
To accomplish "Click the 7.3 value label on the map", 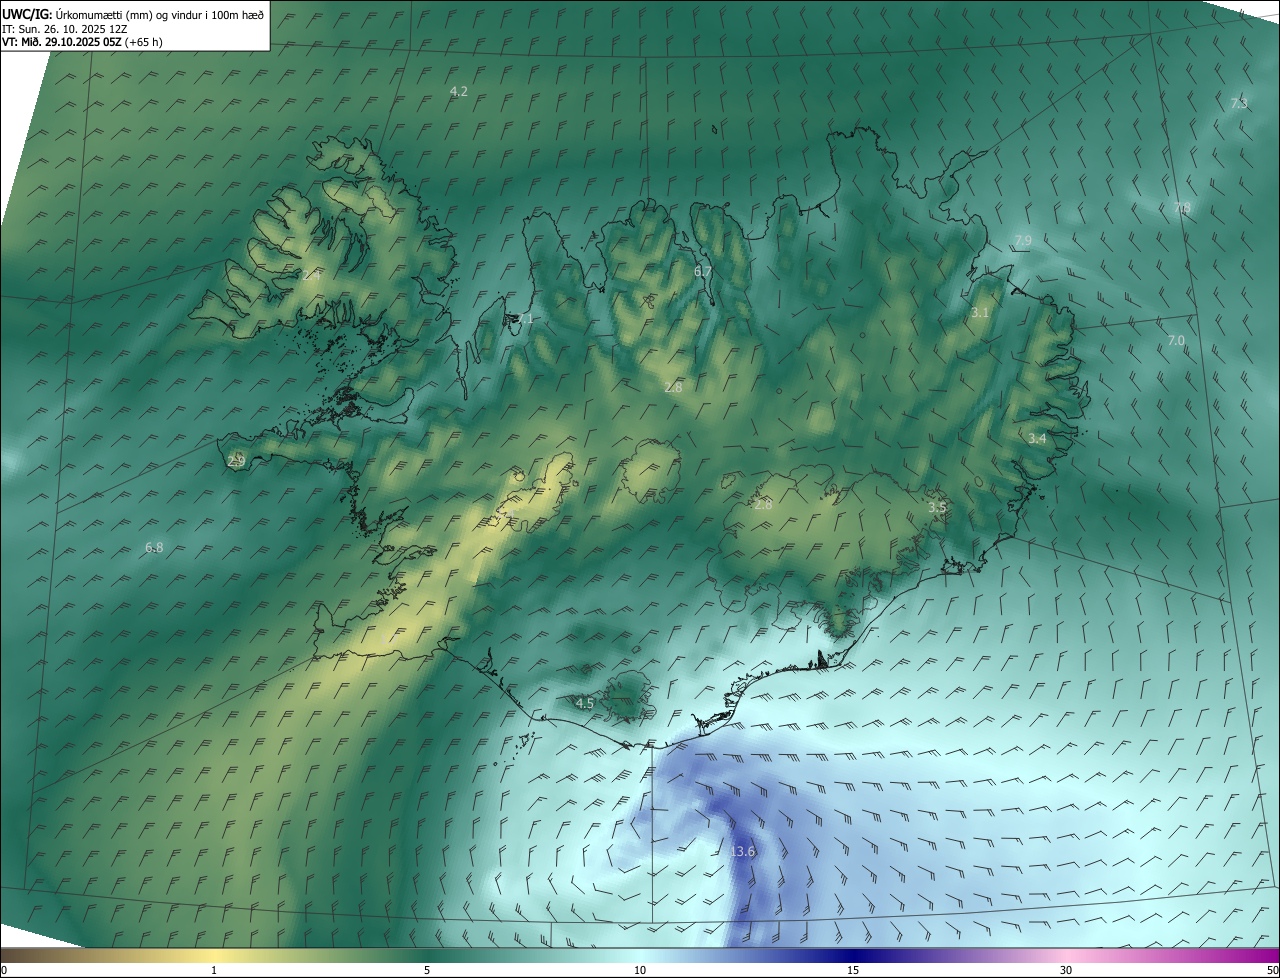I will pos(1239,104).
